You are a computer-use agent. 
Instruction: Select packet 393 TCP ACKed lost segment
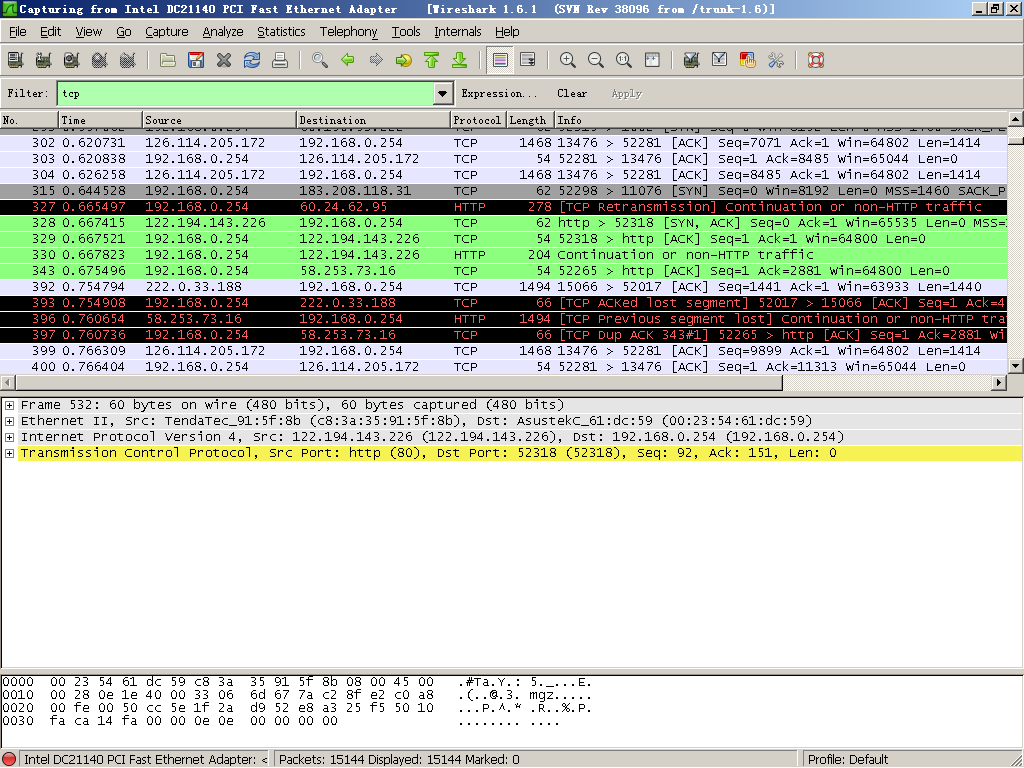pyautogui.click(x=504, y=303)
